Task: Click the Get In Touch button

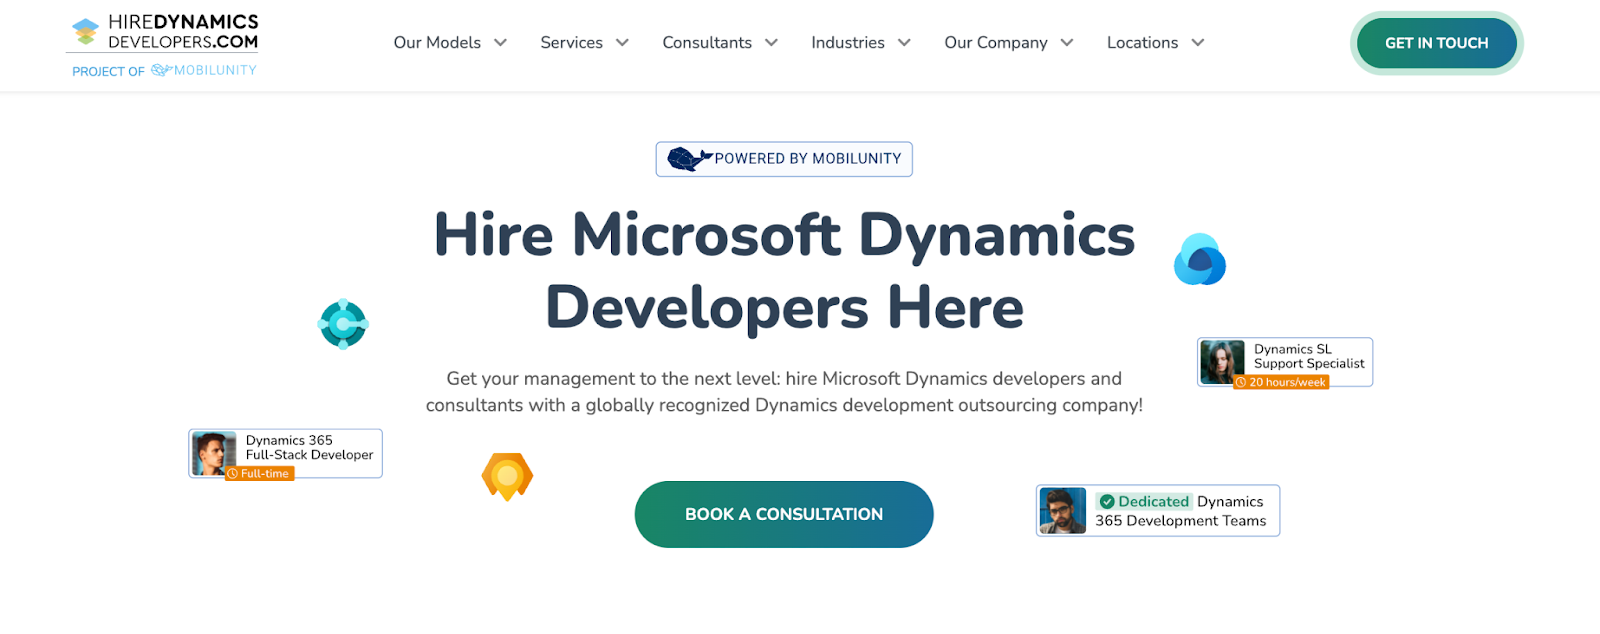Action: pos(1437,43)
